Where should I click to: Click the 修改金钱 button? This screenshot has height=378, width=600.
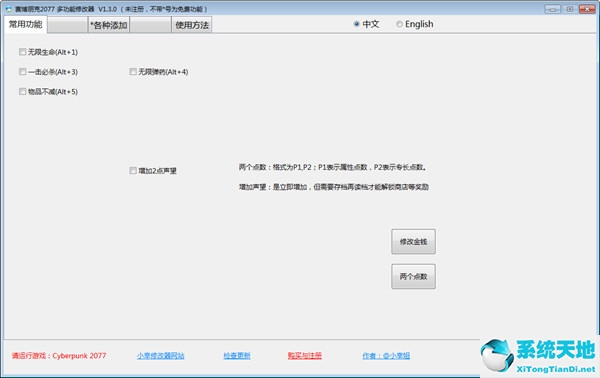413,242
